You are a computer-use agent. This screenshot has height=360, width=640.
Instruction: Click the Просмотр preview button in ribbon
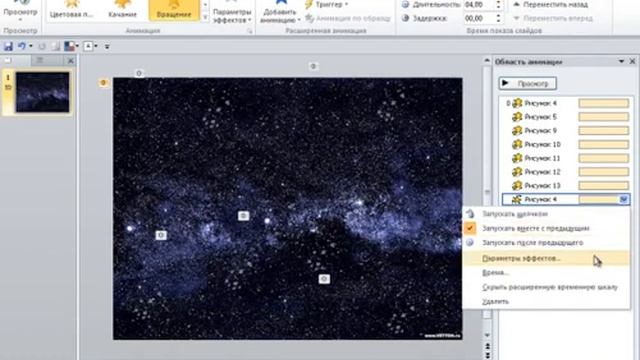pyautogui.click(x=20, y=11)
